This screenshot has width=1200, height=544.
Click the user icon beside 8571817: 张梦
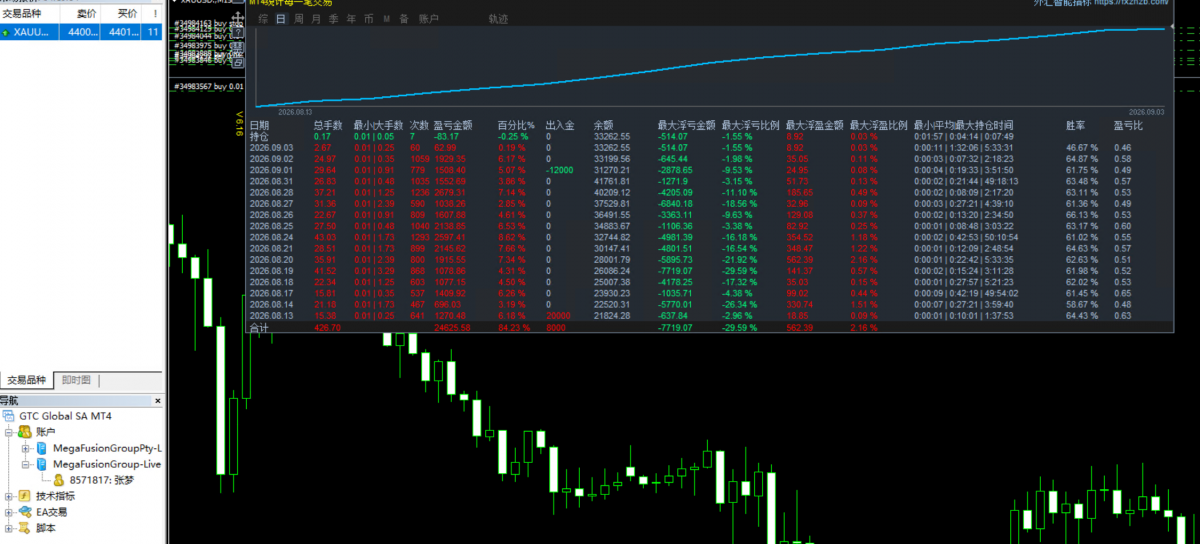[58, 480]
